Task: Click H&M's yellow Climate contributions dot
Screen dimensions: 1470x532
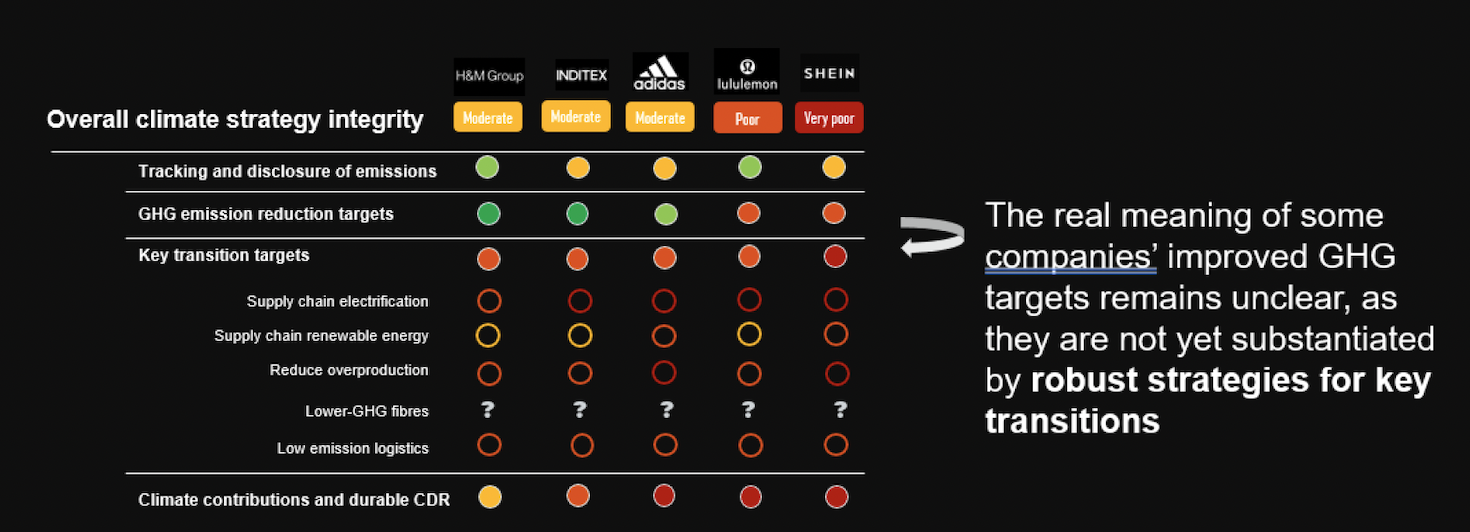Action: pyautogui.click(x=489, y=495)
